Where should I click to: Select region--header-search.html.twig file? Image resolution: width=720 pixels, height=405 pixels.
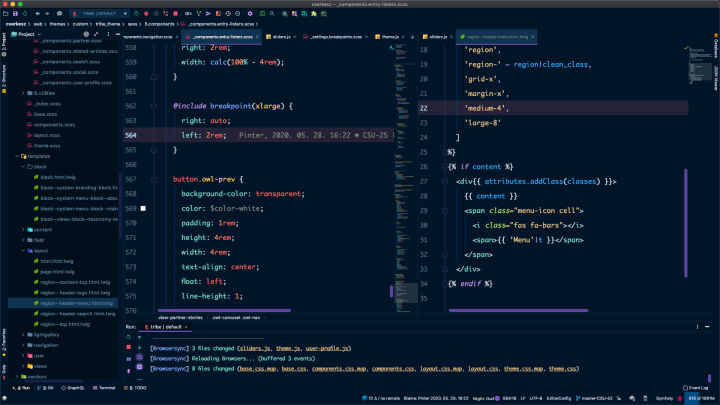point(78,314)
